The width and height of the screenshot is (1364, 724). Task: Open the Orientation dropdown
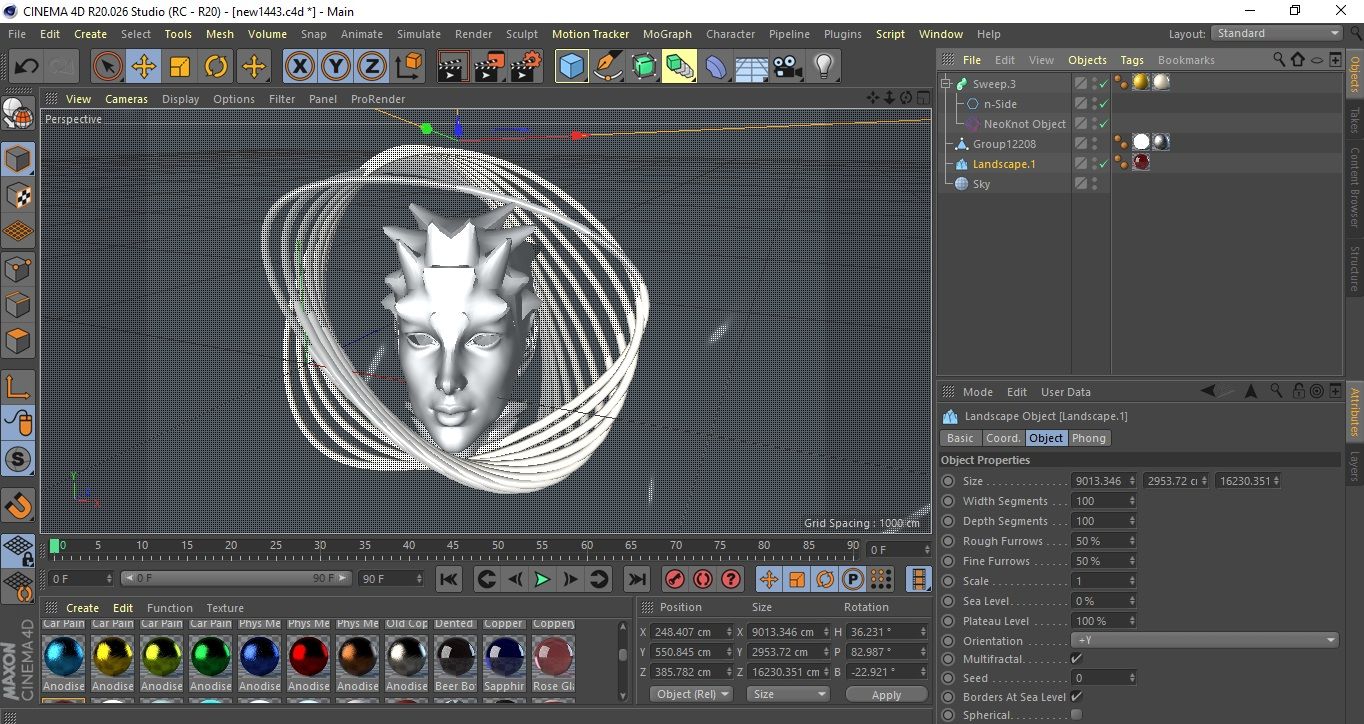click(1204, 640)
